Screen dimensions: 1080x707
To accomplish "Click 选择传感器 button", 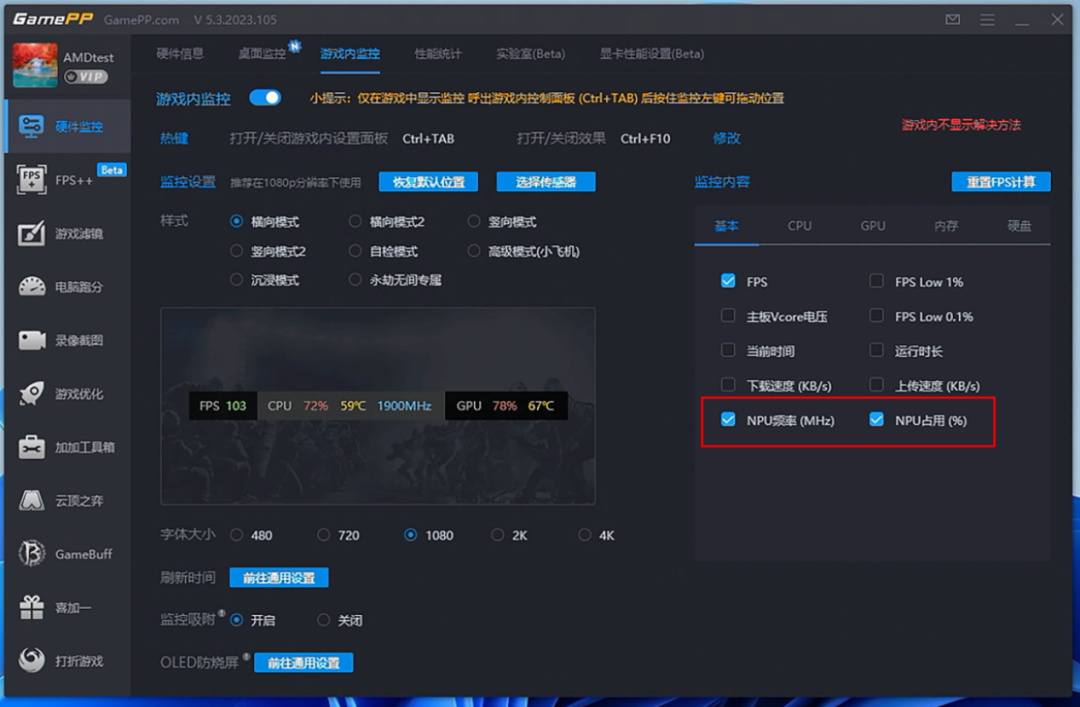I will 546,182.
